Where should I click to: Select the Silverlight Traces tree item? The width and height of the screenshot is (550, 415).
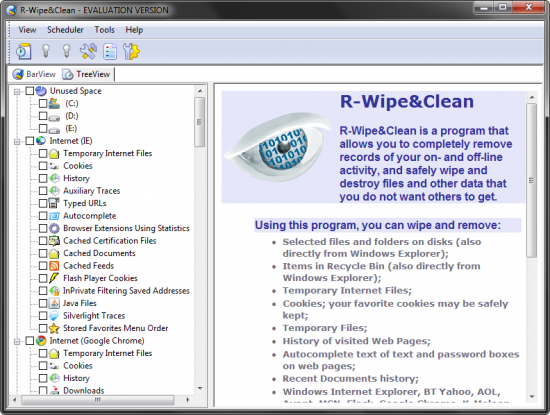[x=94, y=316]
